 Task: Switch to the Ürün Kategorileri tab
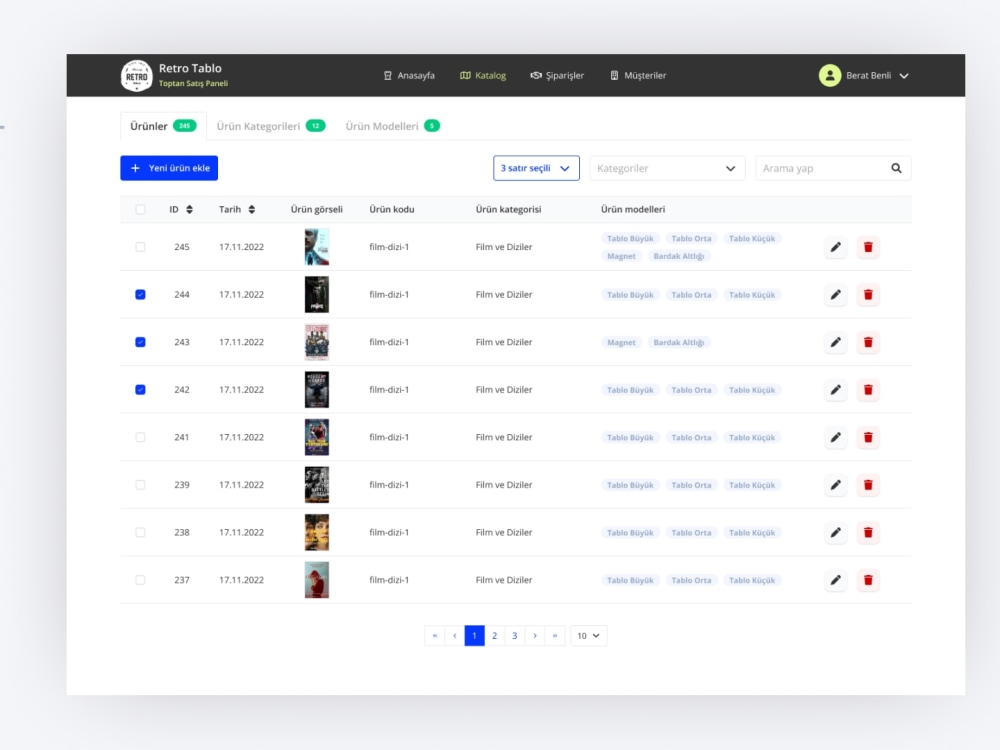(x=271, y=126)
